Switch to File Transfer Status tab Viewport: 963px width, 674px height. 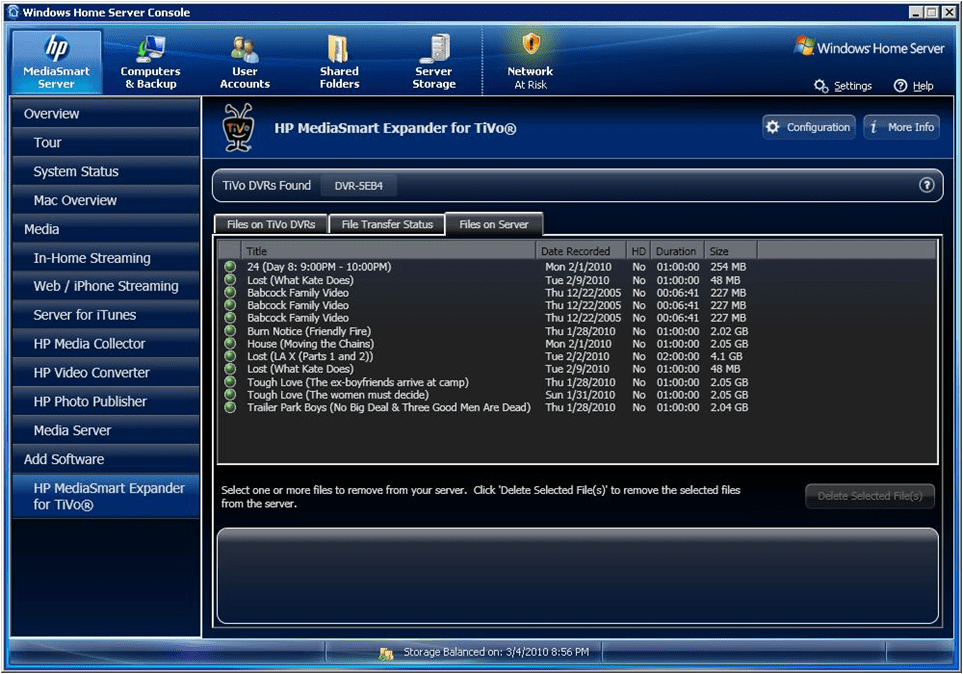click(x=387, y=224)
